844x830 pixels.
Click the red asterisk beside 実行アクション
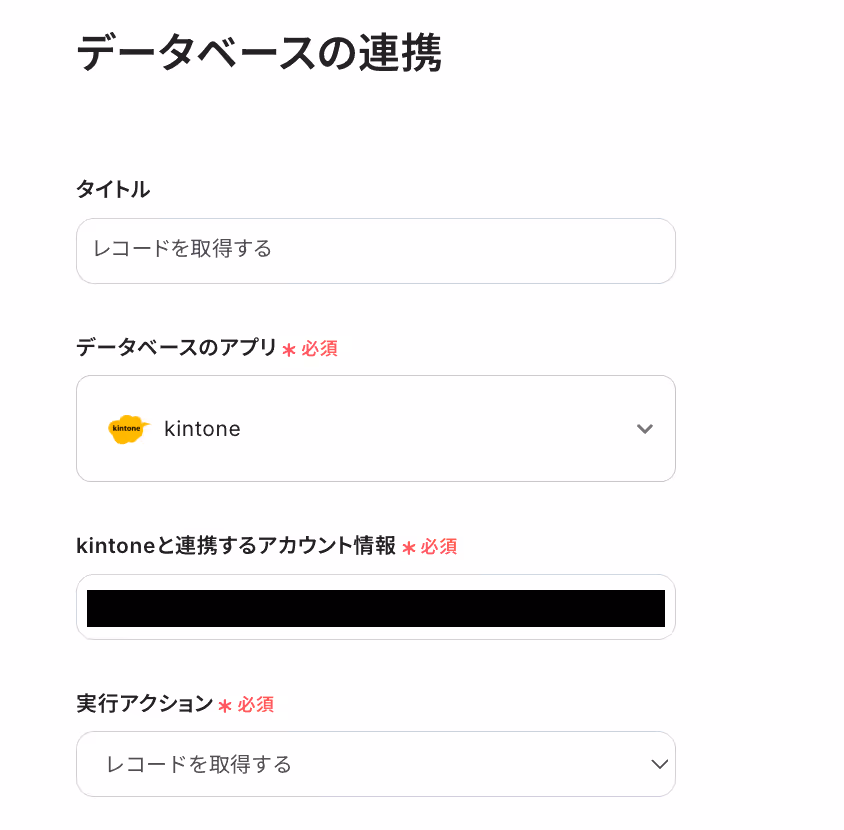225,706
